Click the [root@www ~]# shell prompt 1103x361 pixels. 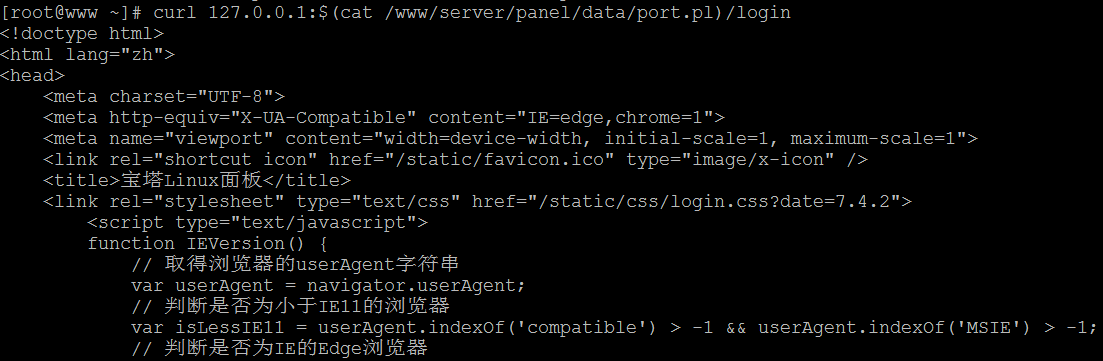click(72, 13)
